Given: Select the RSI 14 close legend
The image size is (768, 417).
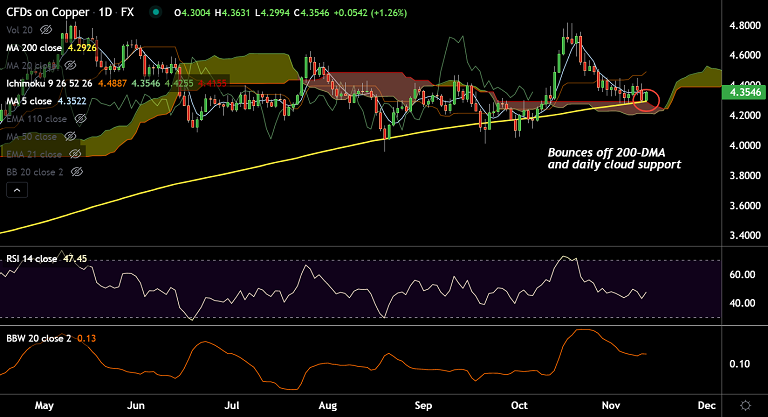Looking at the screenshot, I should click(31, 259).
